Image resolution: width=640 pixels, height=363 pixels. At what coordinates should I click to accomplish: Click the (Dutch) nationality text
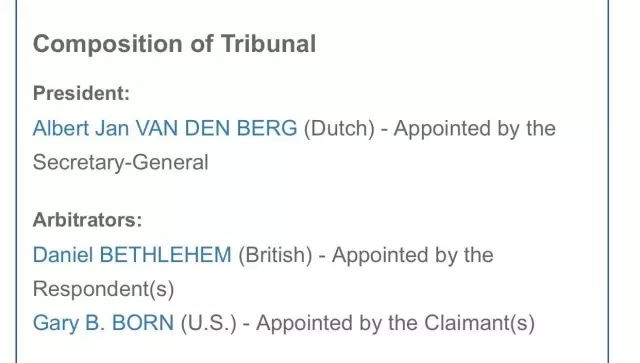point(339,129)
